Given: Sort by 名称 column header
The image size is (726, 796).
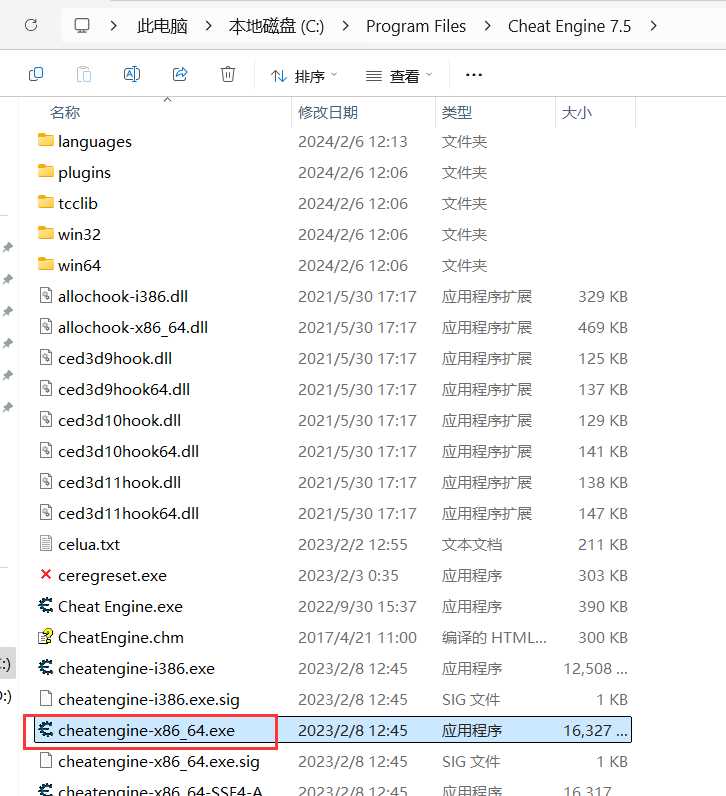Looking at the screenshot, I should [x=65, y=112].
